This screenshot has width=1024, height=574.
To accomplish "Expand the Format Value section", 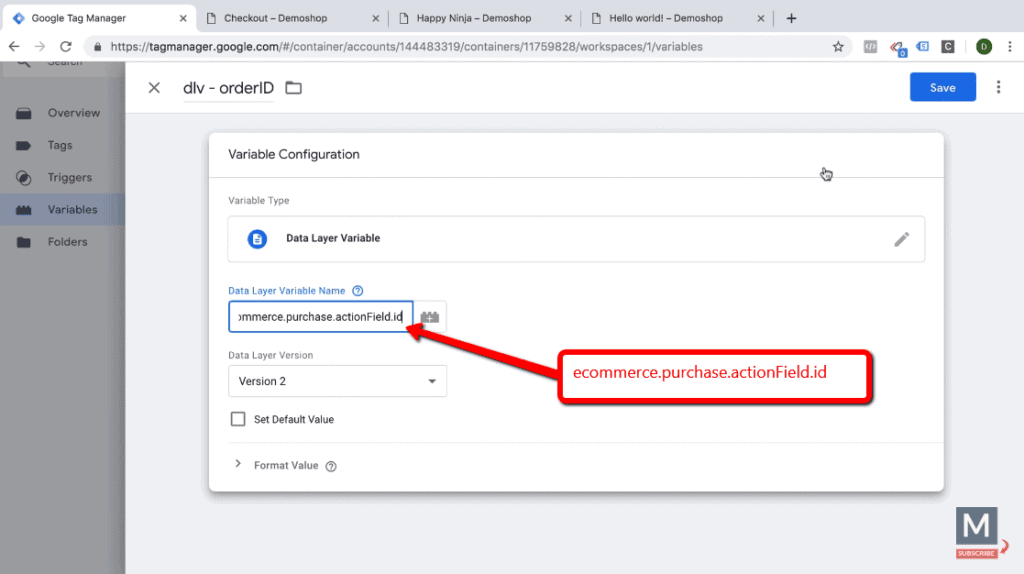I will point(238,464).
